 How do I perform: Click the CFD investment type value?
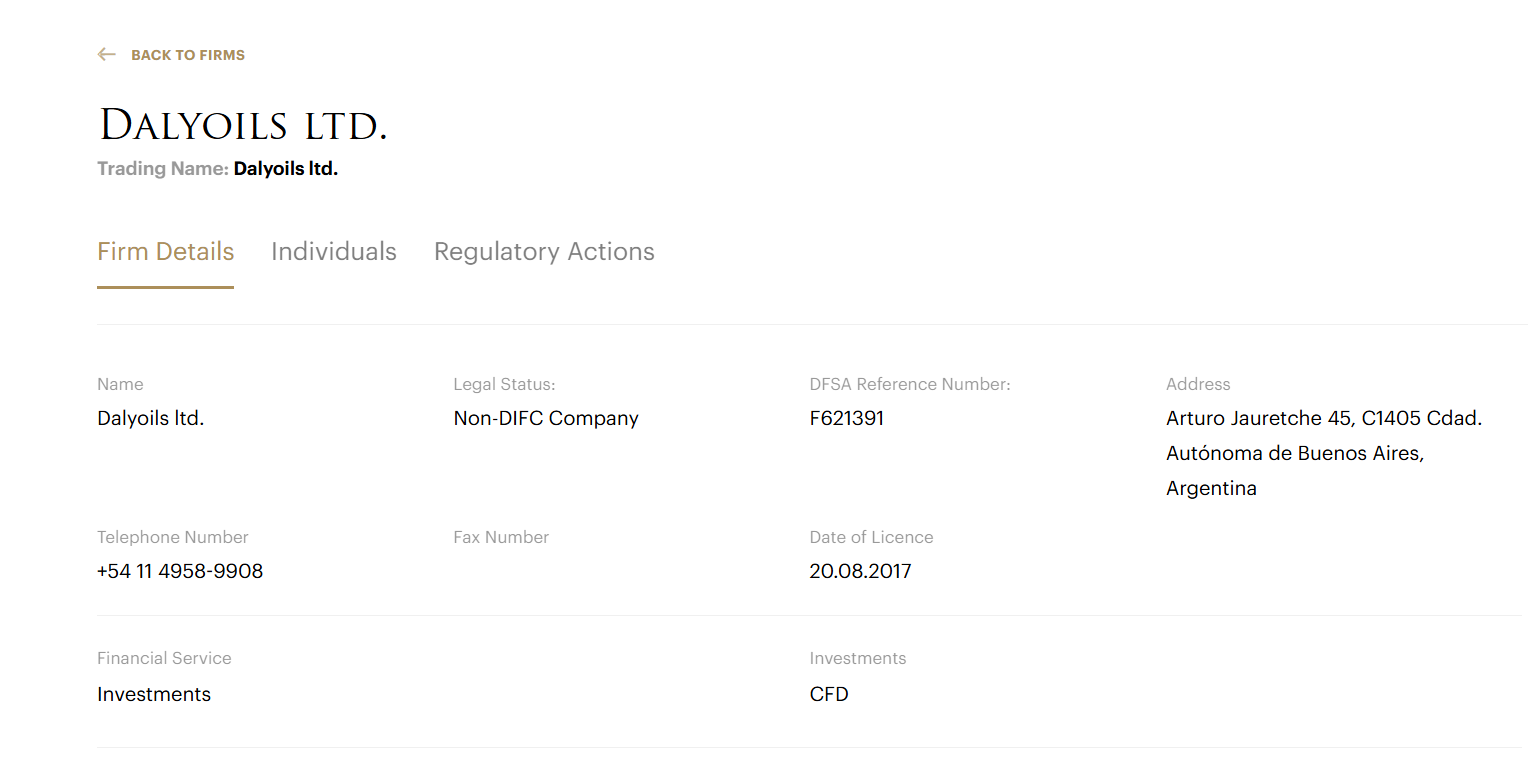[829, 694]
